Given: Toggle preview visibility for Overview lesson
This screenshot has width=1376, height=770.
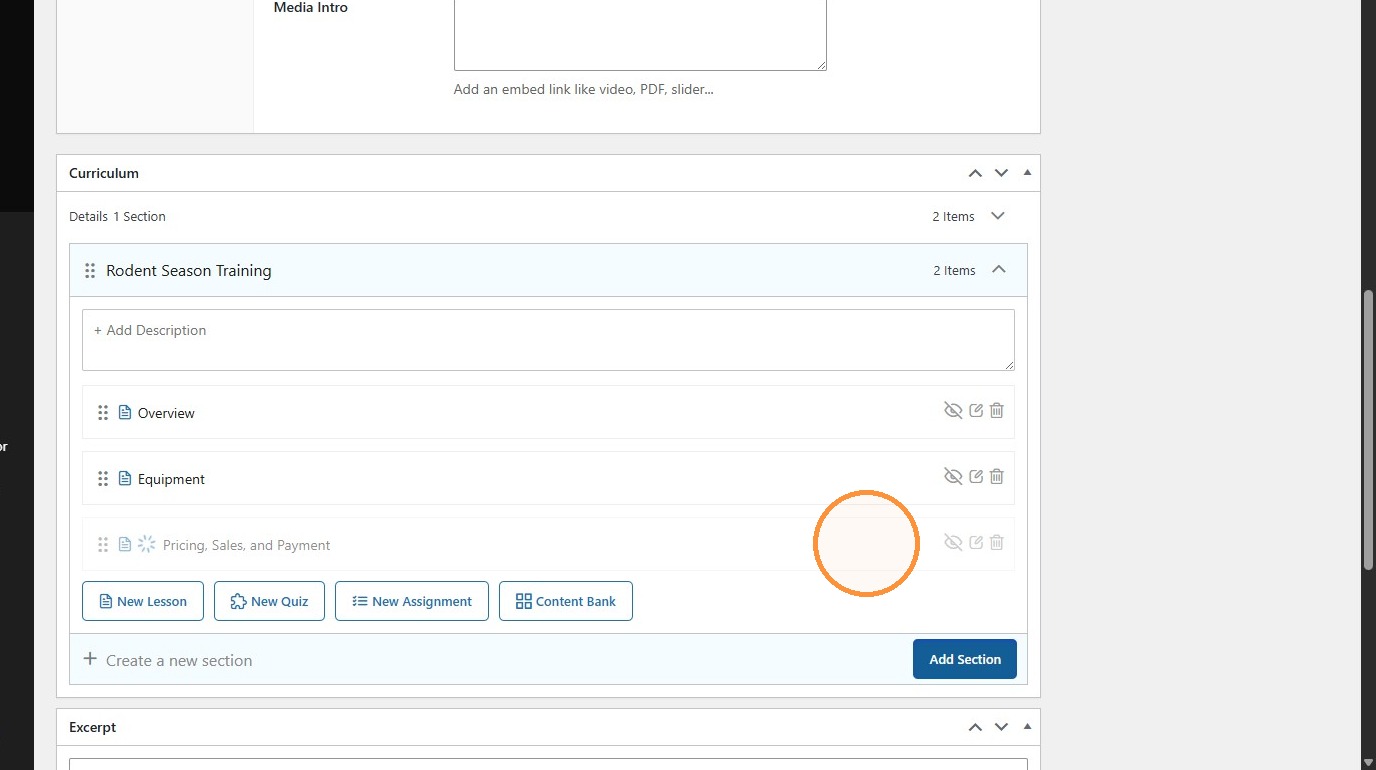Looking at the screenshot, I should click(953, 411).
